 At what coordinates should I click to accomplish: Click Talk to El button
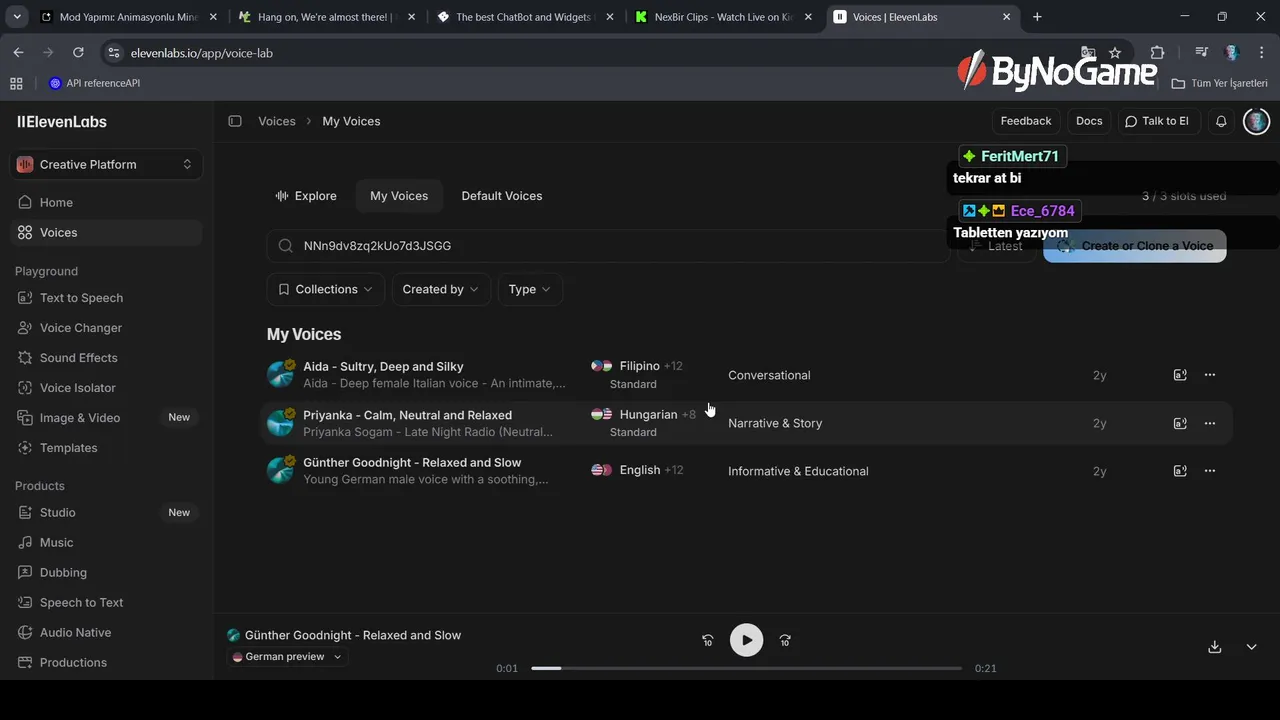click(1157, 121)
